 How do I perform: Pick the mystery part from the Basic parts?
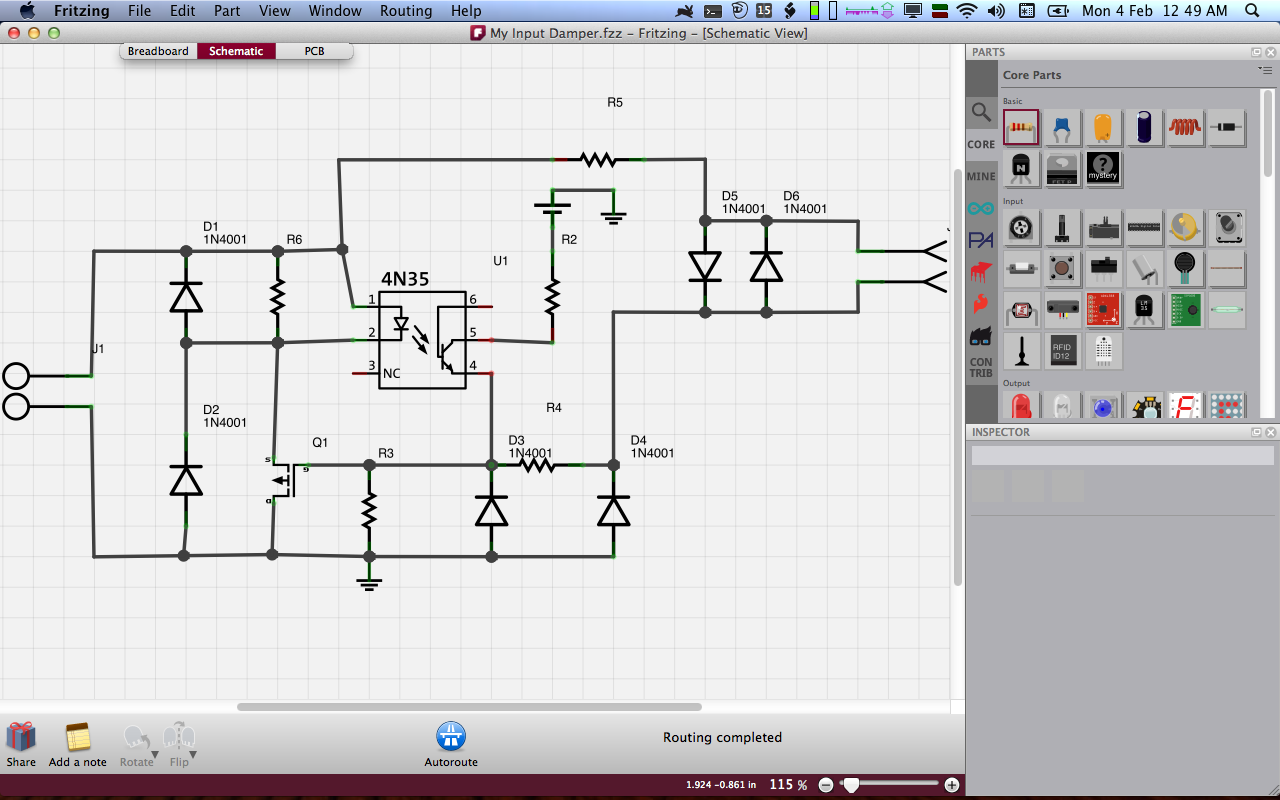[1102, 169]
